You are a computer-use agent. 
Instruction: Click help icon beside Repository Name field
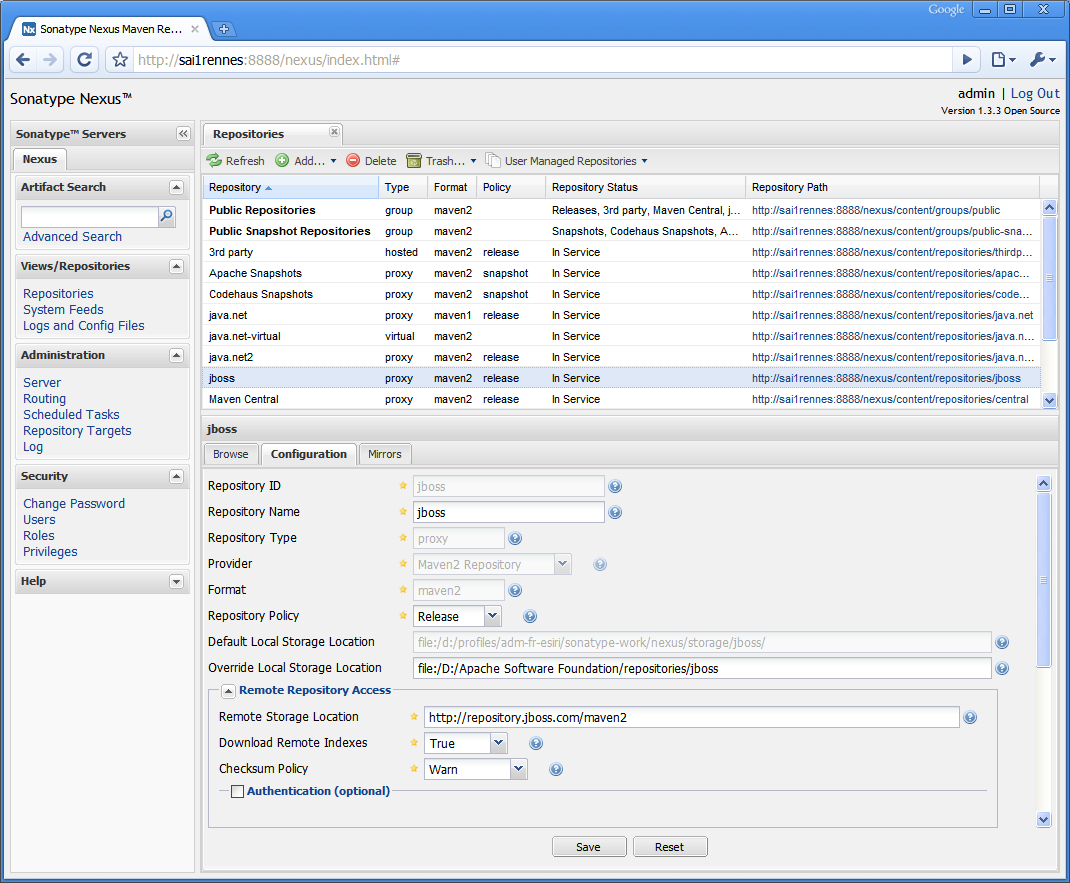coord(616,513)
